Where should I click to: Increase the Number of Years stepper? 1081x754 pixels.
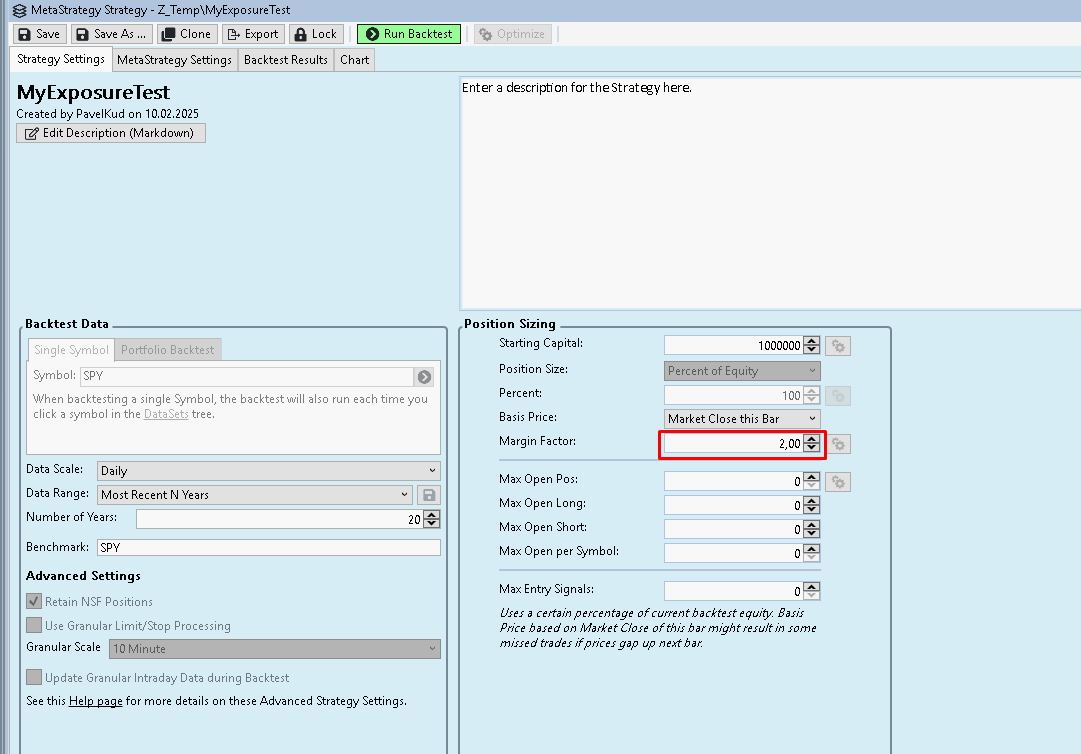[432, 514]
